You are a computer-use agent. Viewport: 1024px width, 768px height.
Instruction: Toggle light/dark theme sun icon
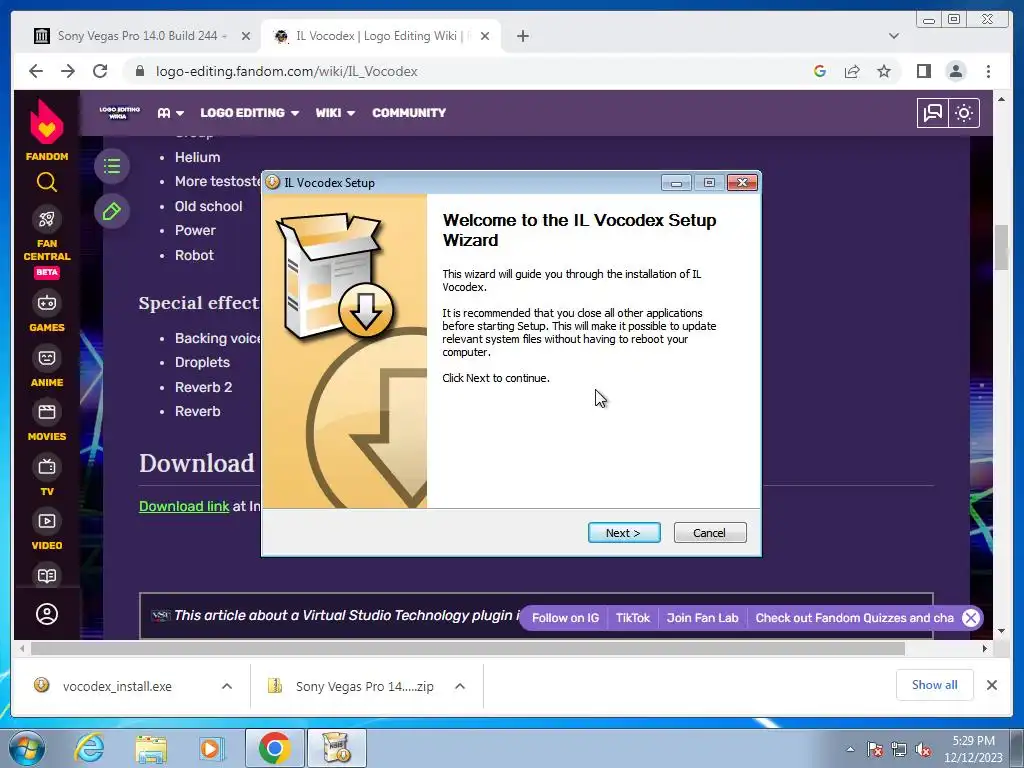point(964,113)
